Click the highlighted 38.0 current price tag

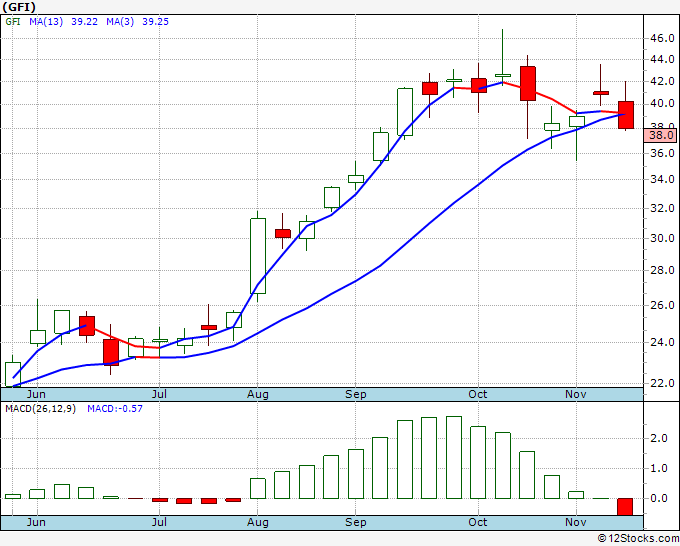pyautogui.click(x=661, y=135)
